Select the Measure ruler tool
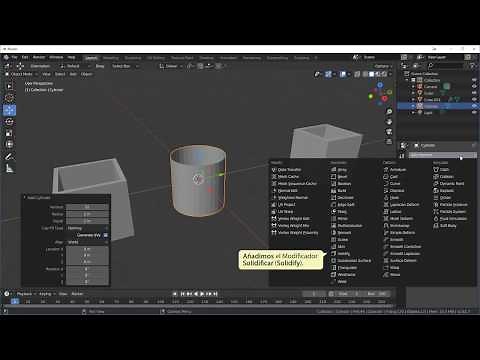 (9, 169)
